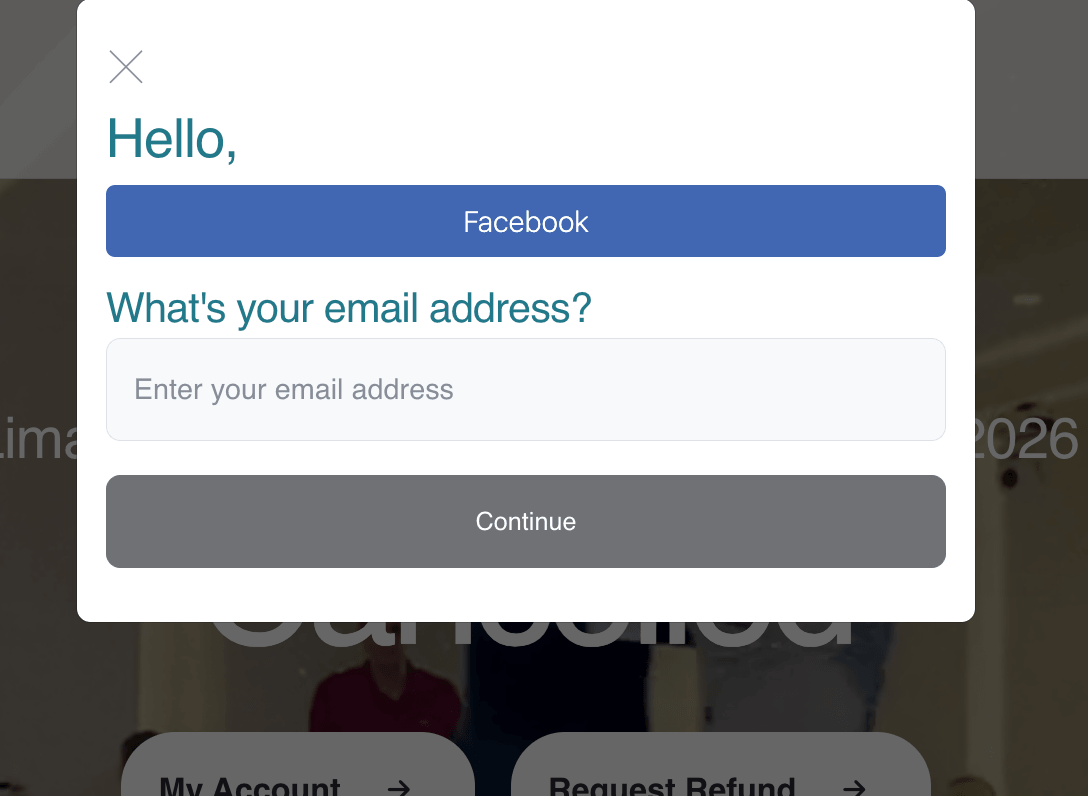Sign in with the Facebook button
Viewport: 1088px width, 796px height.
click(x=526, y=221)
